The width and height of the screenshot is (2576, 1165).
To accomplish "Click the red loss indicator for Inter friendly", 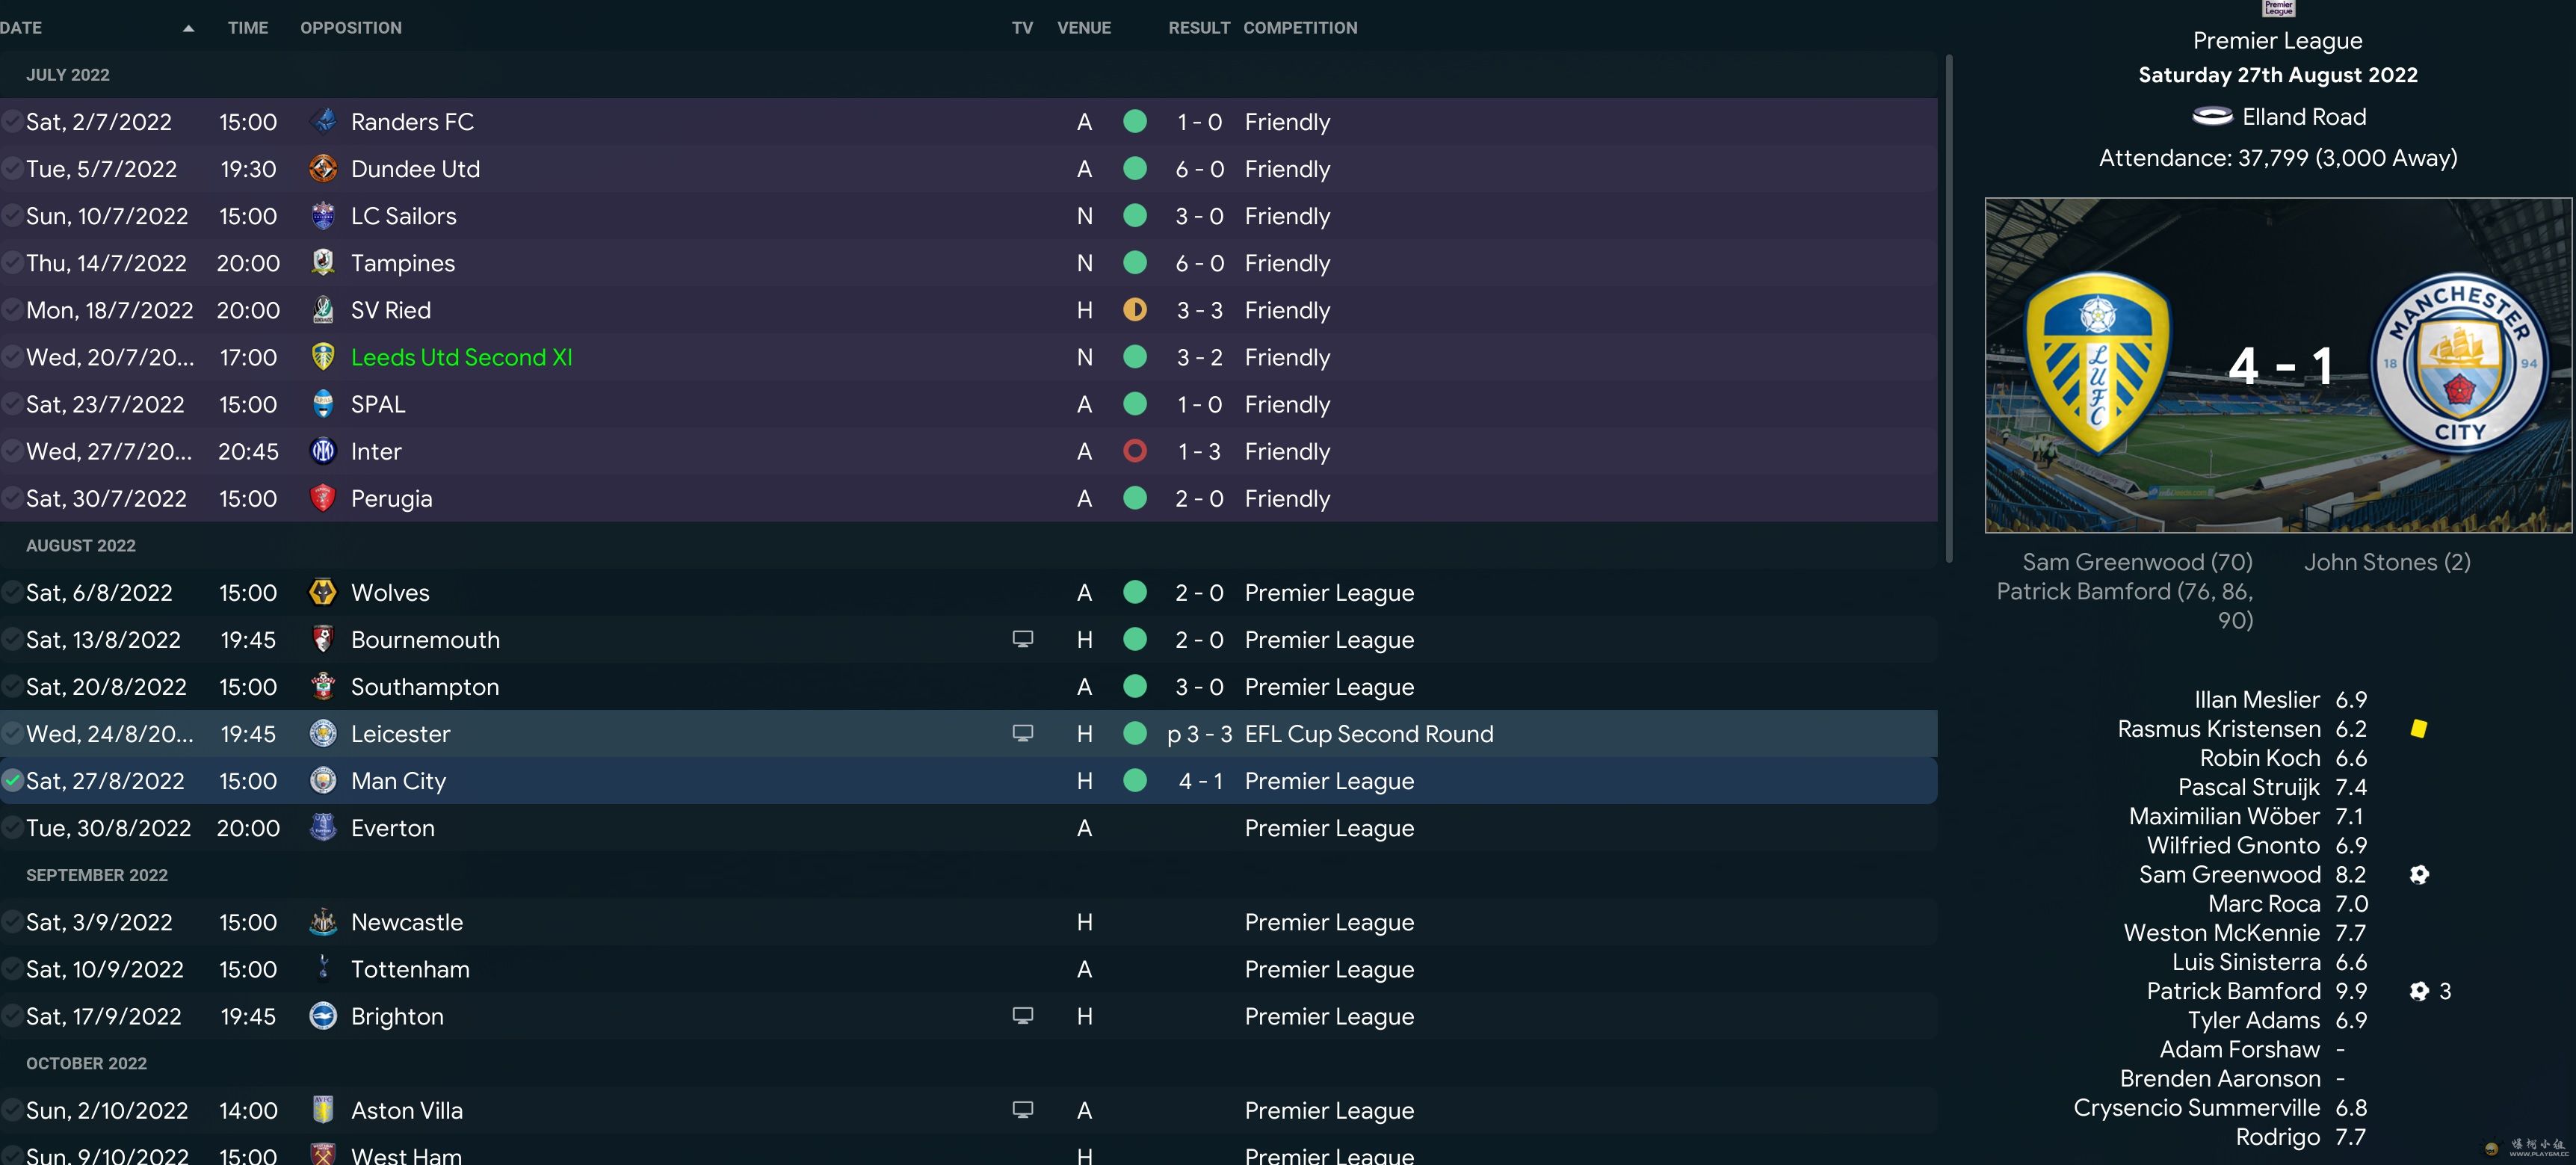I will click(1134, 451).
